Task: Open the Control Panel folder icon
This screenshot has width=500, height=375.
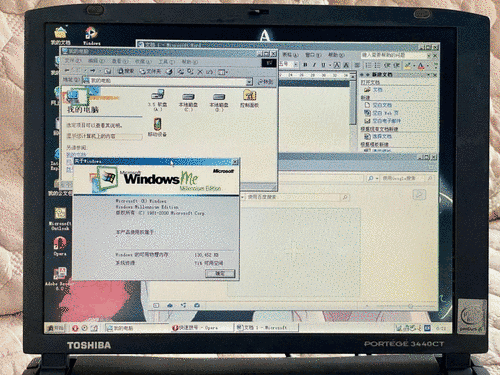Action: tap(249, 99)
